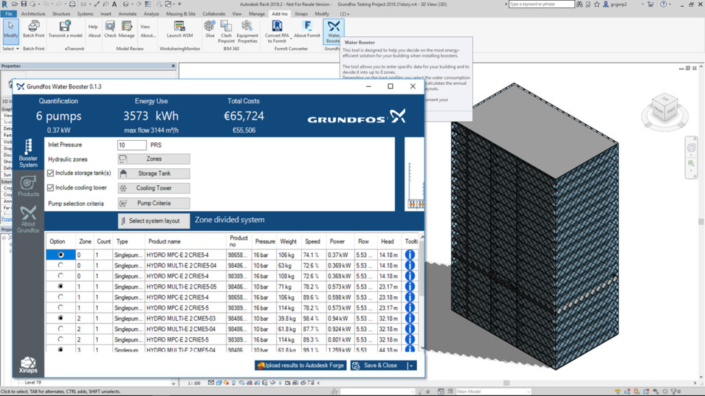This screenshot has height=396, width=705.
Task: Click the BIM 360 Glue icon
Action: click(x=210, y=30)
